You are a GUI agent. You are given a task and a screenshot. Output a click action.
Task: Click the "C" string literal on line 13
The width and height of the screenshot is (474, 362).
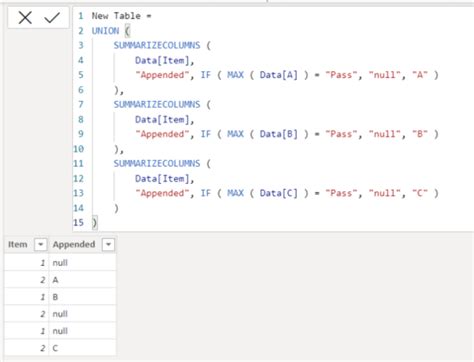coord(420,193)
